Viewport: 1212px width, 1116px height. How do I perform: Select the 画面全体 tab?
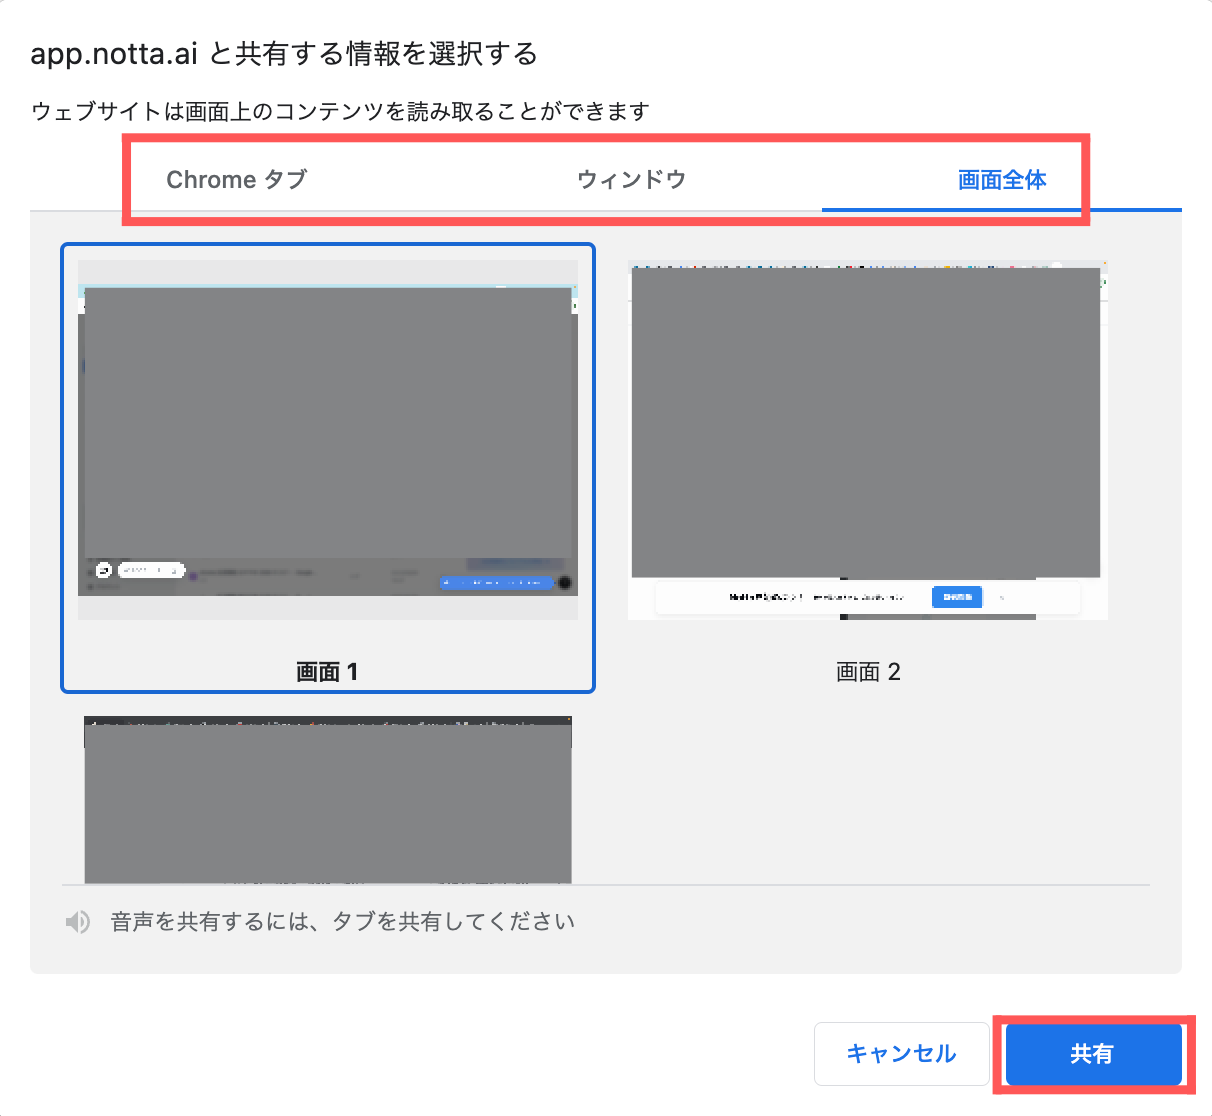1002,180
